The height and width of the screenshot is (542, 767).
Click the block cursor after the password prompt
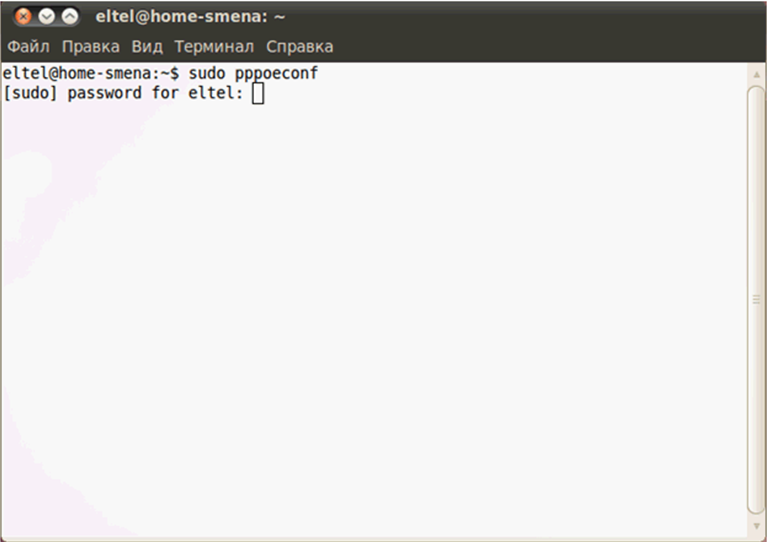258,94
